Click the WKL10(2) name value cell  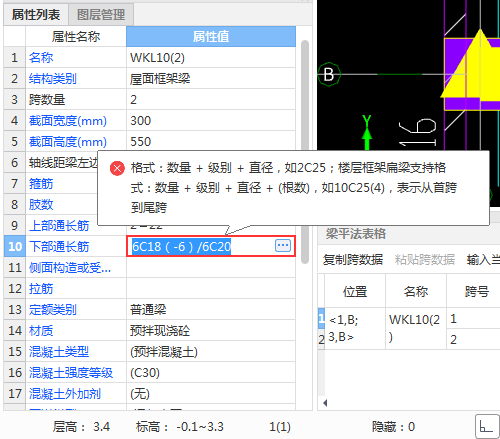211,58
